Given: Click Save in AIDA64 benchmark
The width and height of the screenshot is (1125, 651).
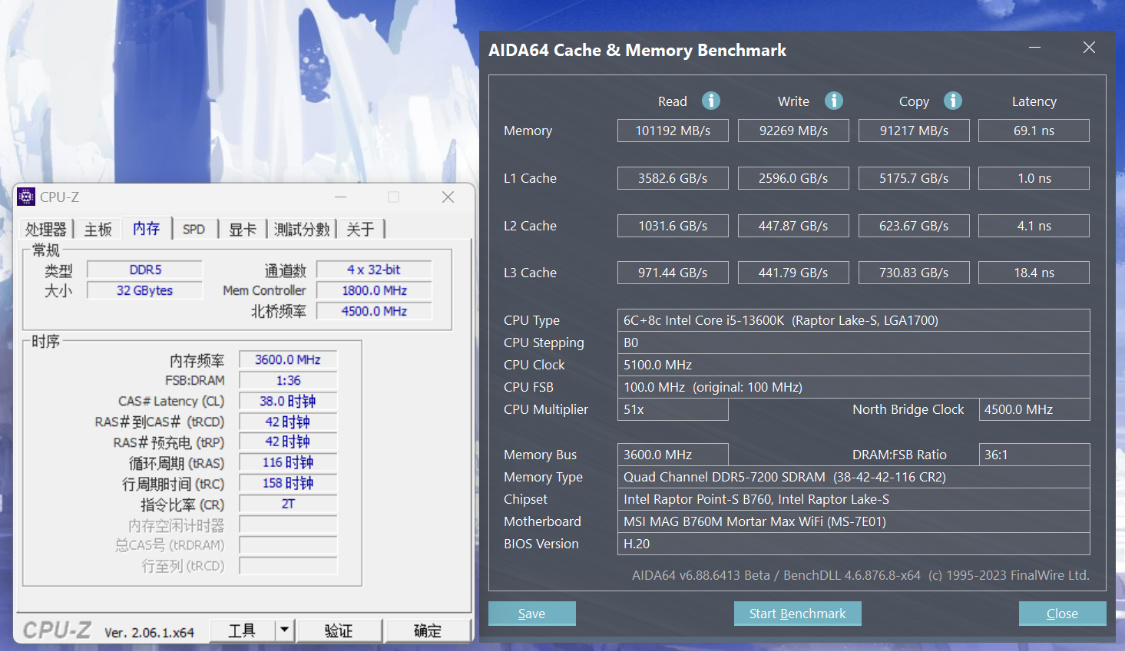Looking at the screenshot, I should pos(532,614).
